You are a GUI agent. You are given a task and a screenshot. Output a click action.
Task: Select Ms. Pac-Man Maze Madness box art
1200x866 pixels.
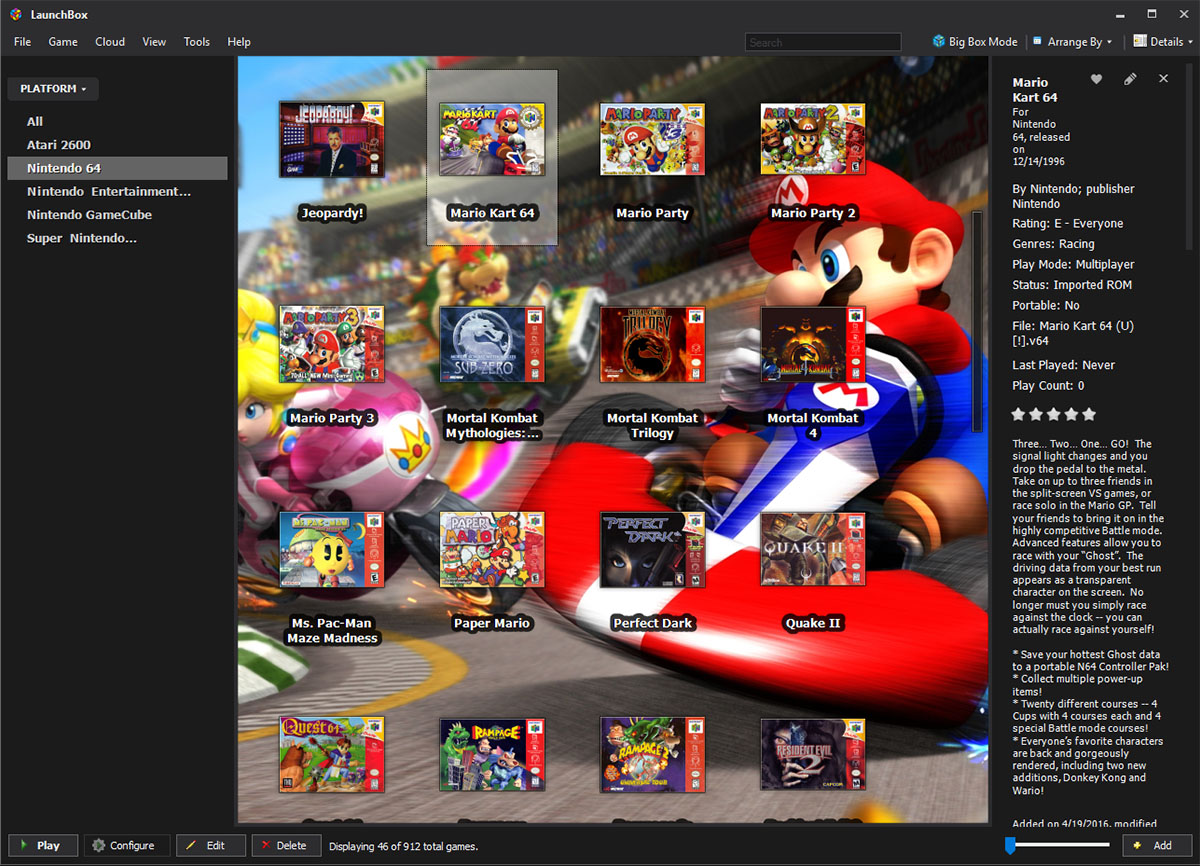(x=332, y=550)
